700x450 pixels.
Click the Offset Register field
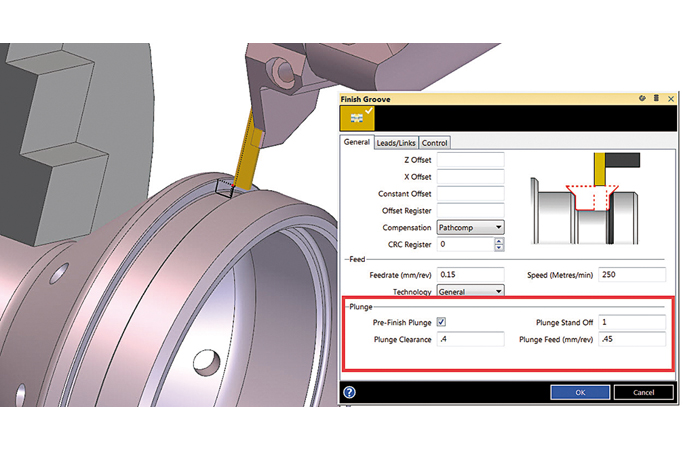click(471, 211)
